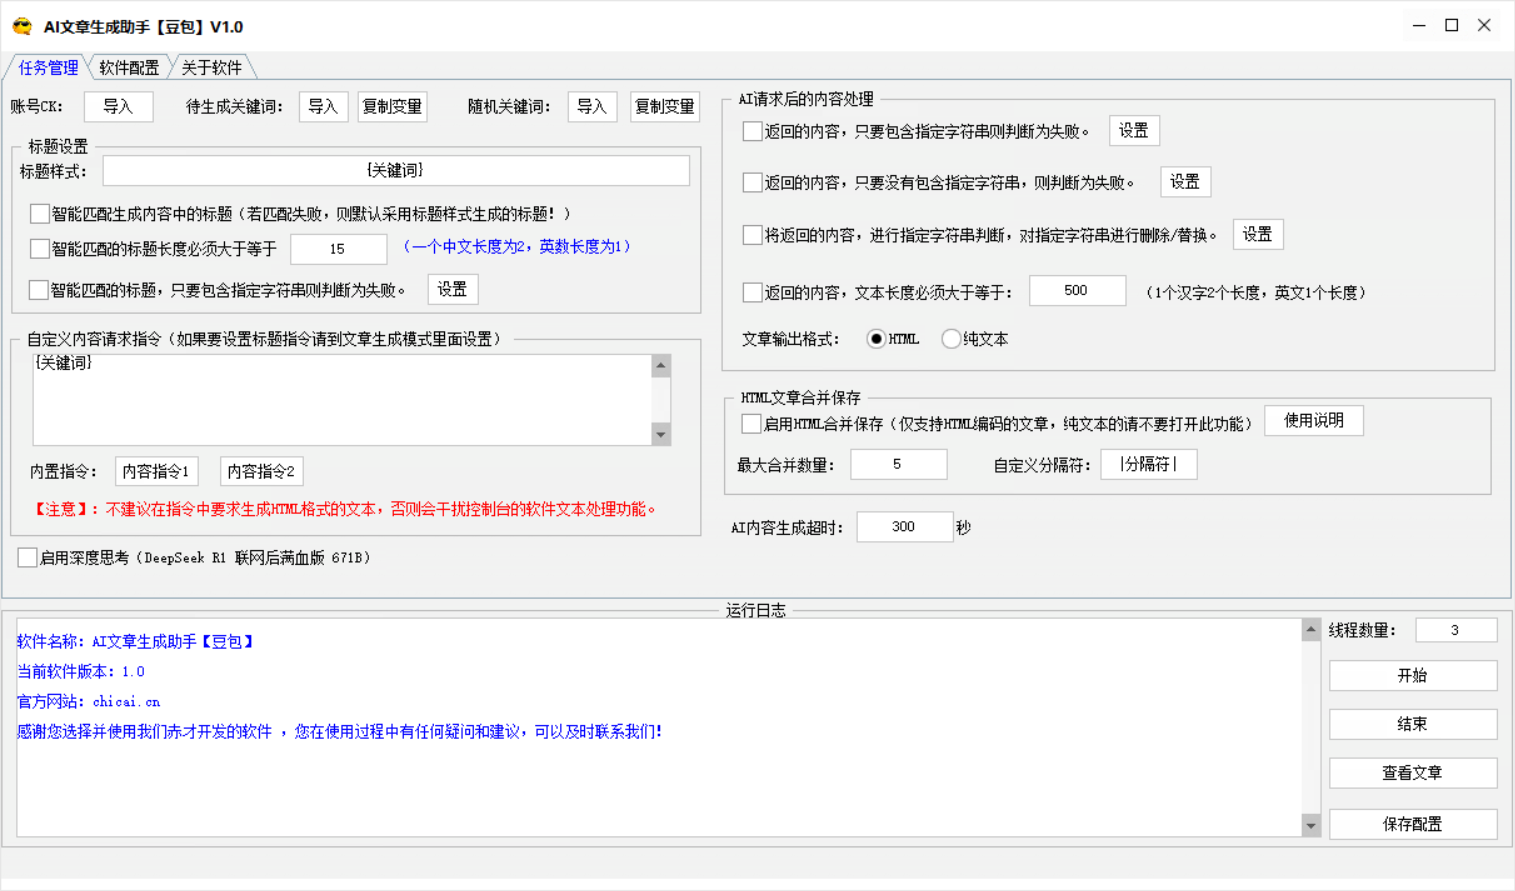Check 返回的内容只要包含指定字符串则失败
Screen dimensions: 1515x891
(752, 131)
